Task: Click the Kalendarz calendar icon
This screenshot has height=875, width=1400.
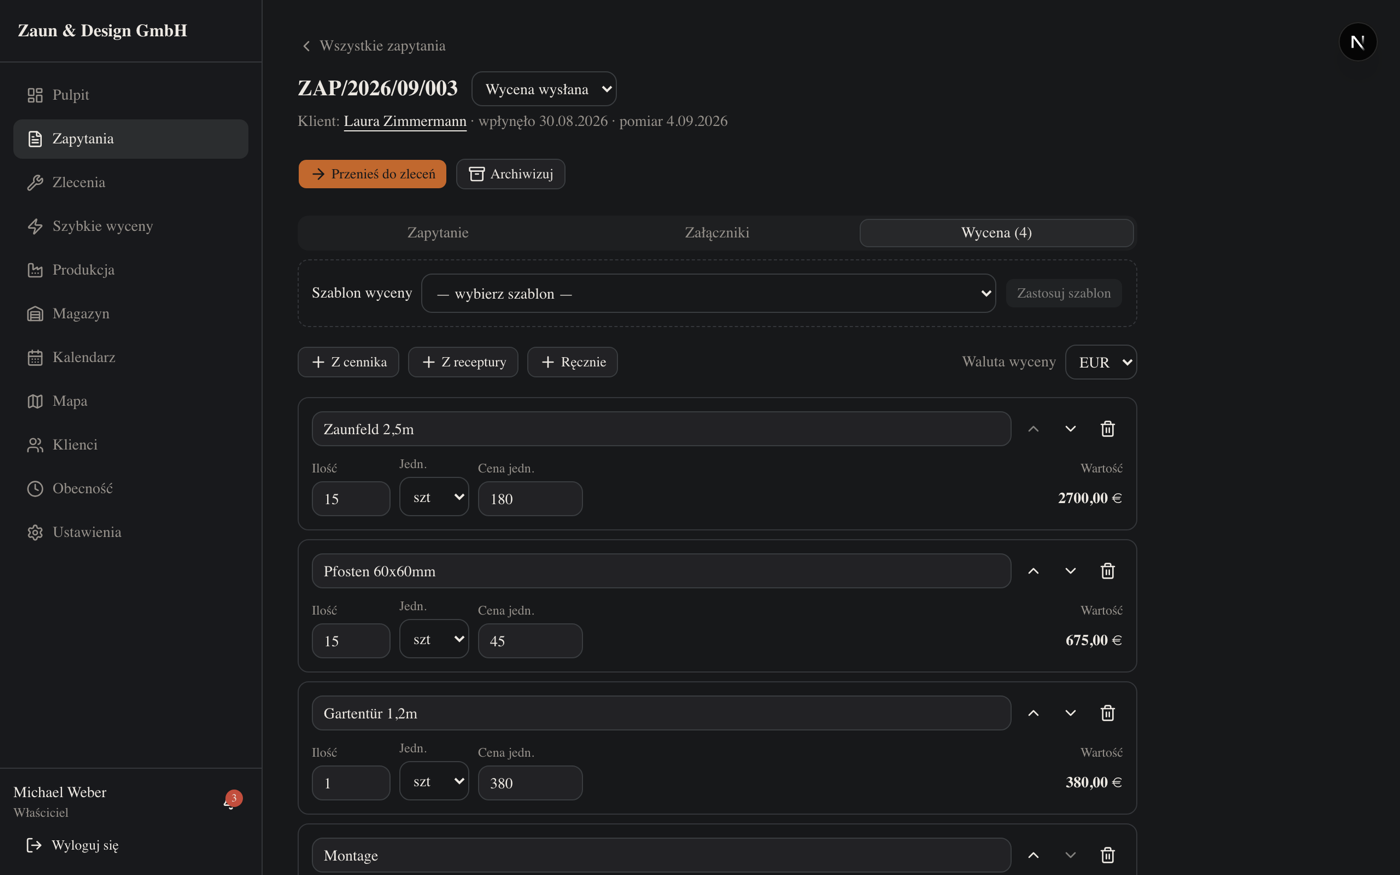Action: tap(35, 358)
